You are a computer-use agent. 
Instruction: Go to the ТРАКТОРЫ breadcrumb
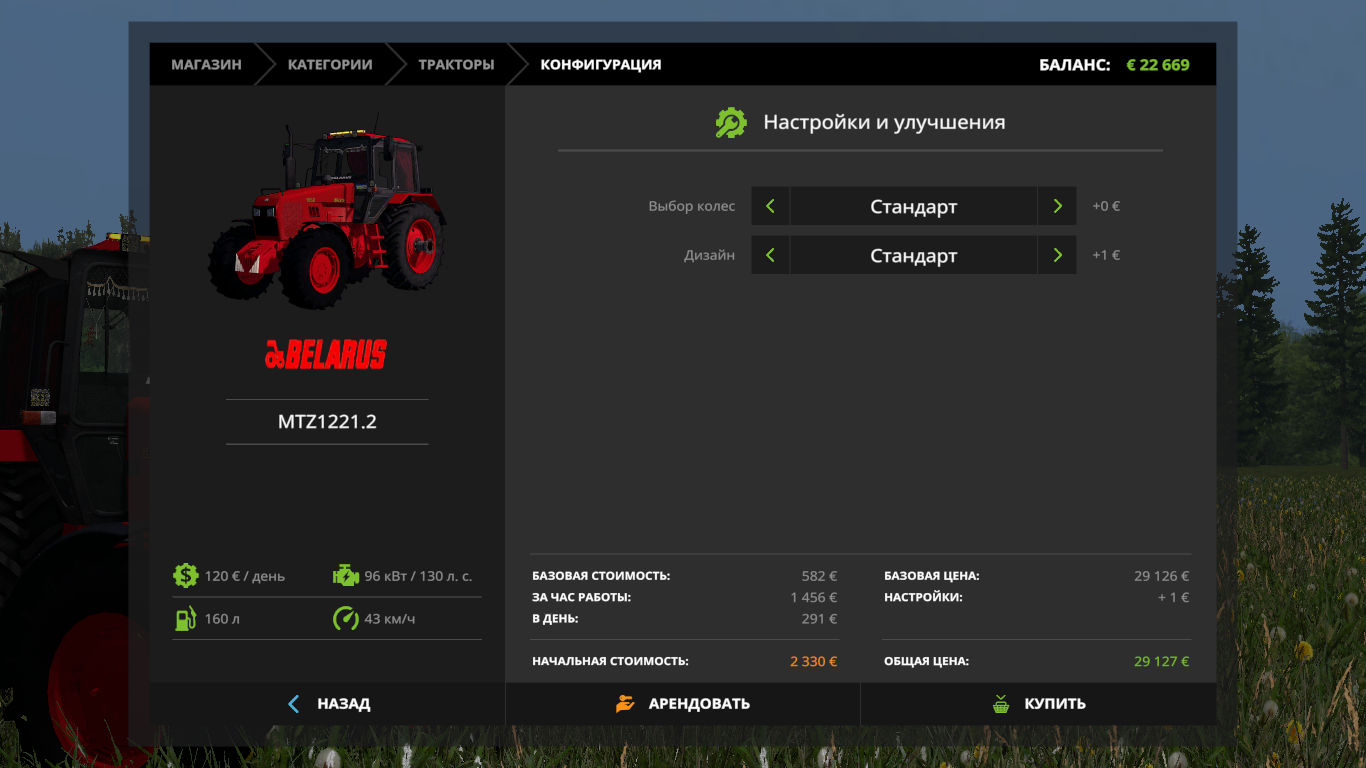[456, 64]
